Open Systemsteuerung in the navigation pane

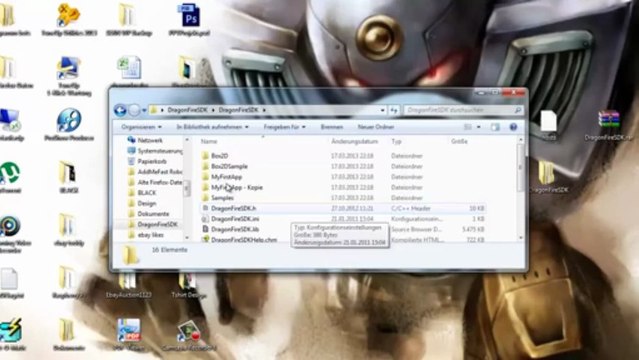tap(155, 151)
